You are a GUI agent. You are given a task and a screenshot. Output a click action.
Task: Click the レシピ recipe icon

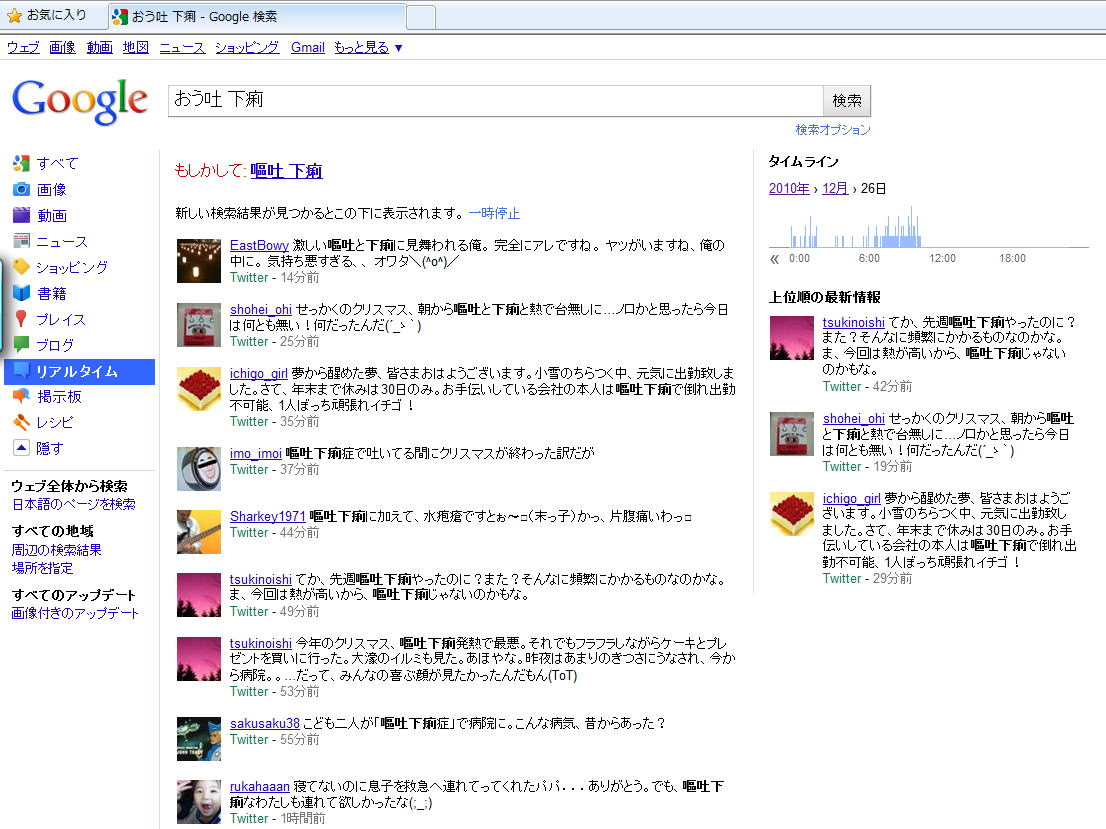pos(21,422)
